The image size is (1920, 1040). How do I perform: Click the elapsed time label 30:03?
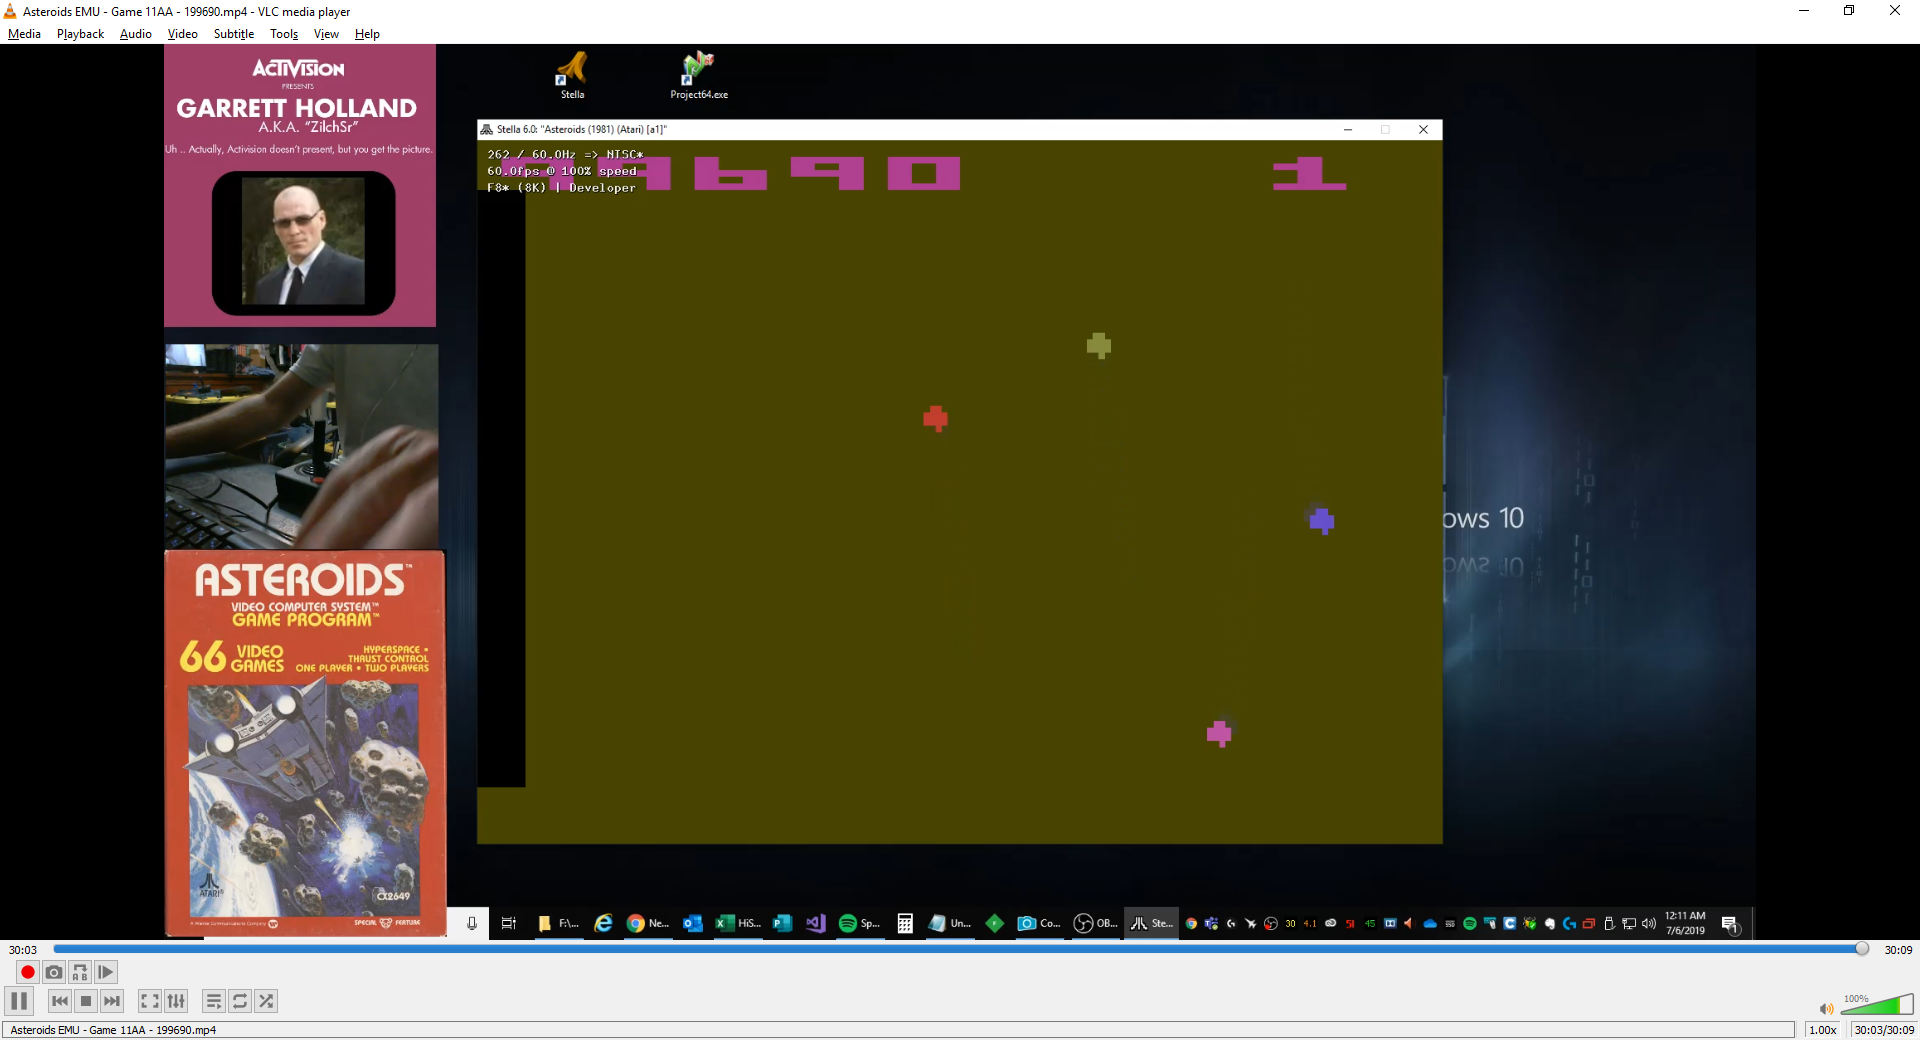(x=23, y=950)
